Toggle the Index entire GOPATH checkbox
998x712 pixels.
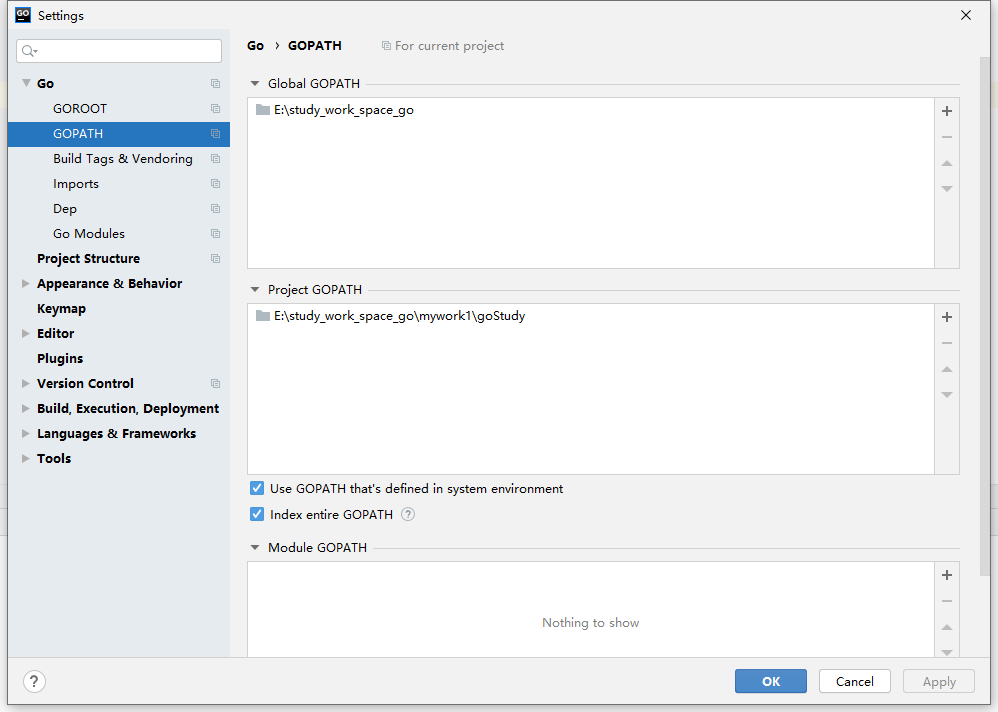(x=257, y=515)
